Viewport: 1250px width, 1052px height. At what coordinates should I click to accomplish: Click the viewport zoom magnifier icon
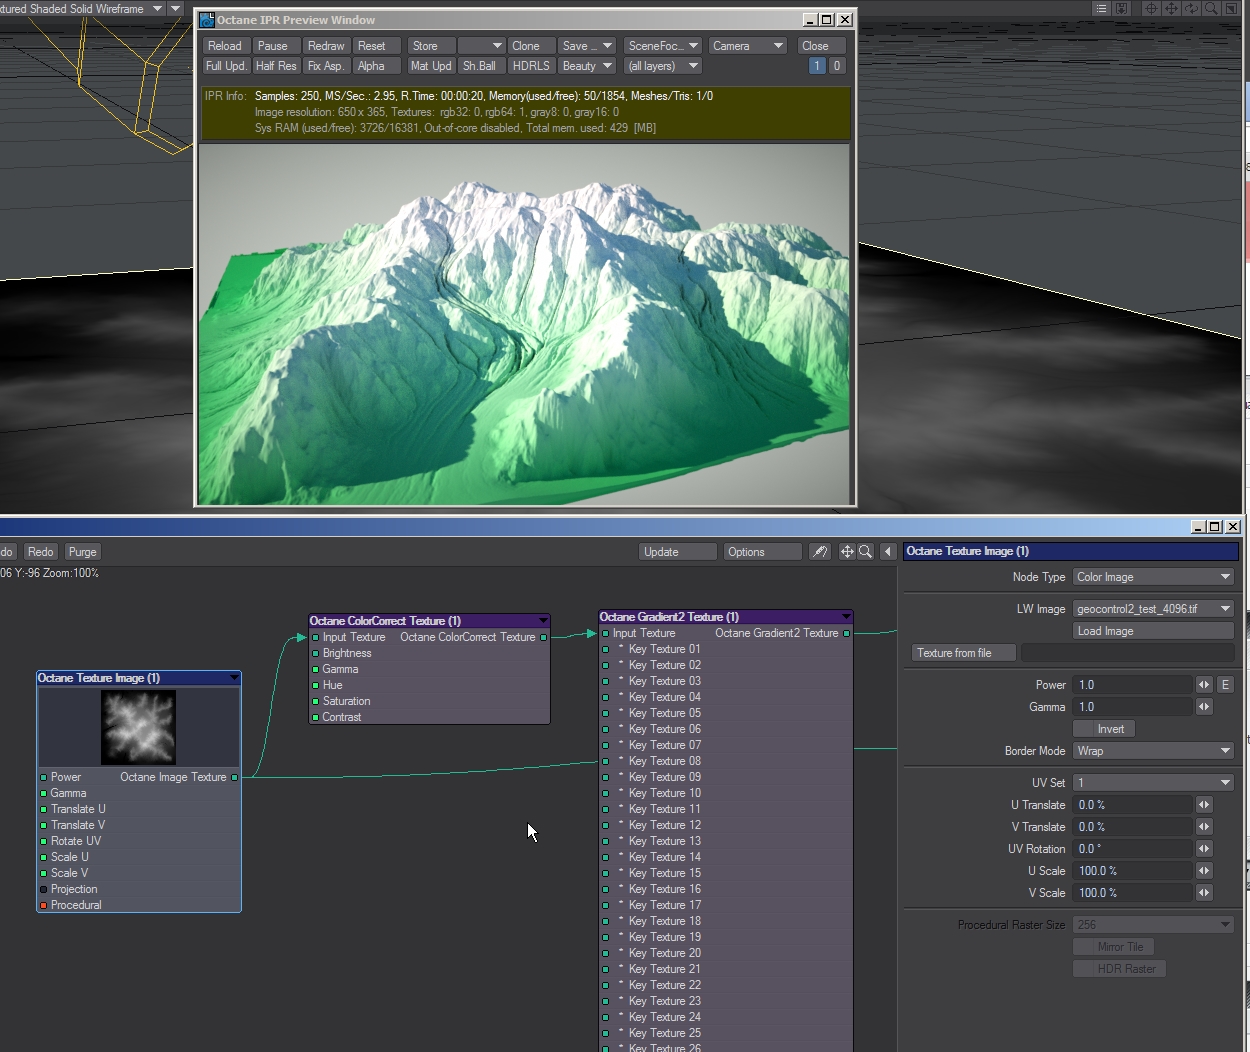point(1211,8)
